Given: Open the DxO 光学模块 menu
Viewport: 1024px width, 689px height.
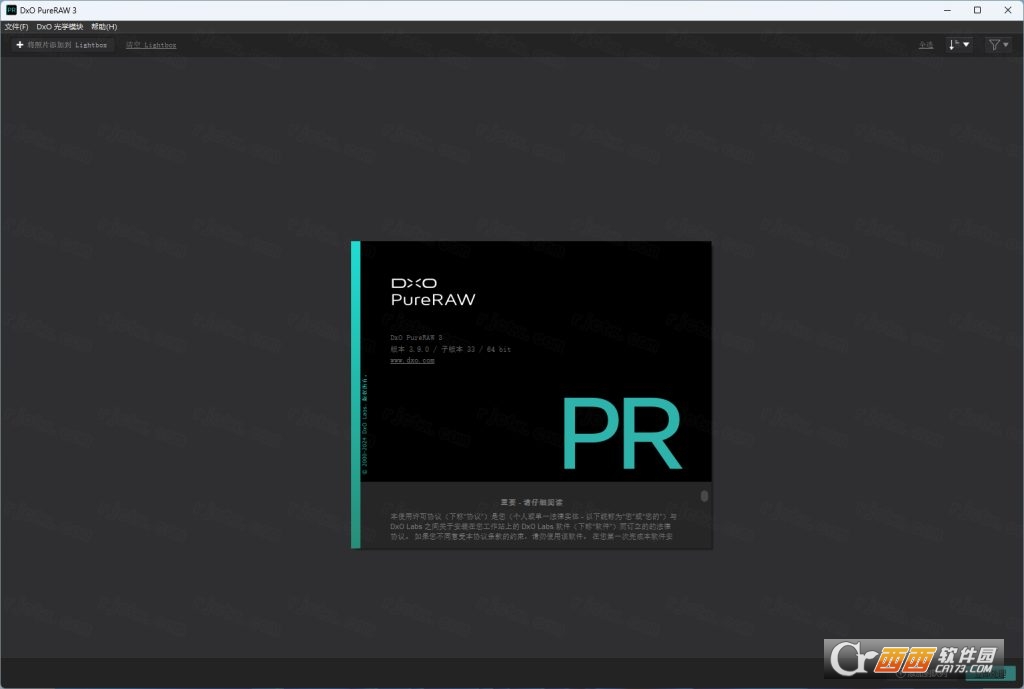Looking at the screenshot, I should tap(60, 27).
